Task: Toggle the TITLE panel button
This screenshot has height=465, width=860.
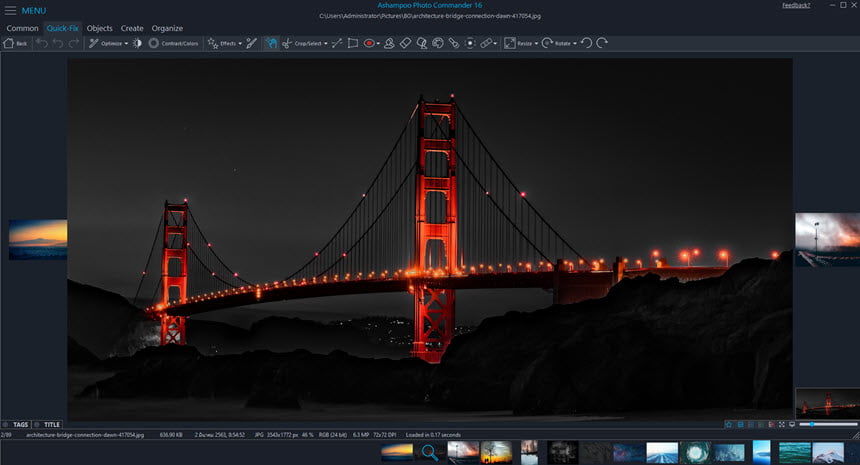Action: pos(48,424)
